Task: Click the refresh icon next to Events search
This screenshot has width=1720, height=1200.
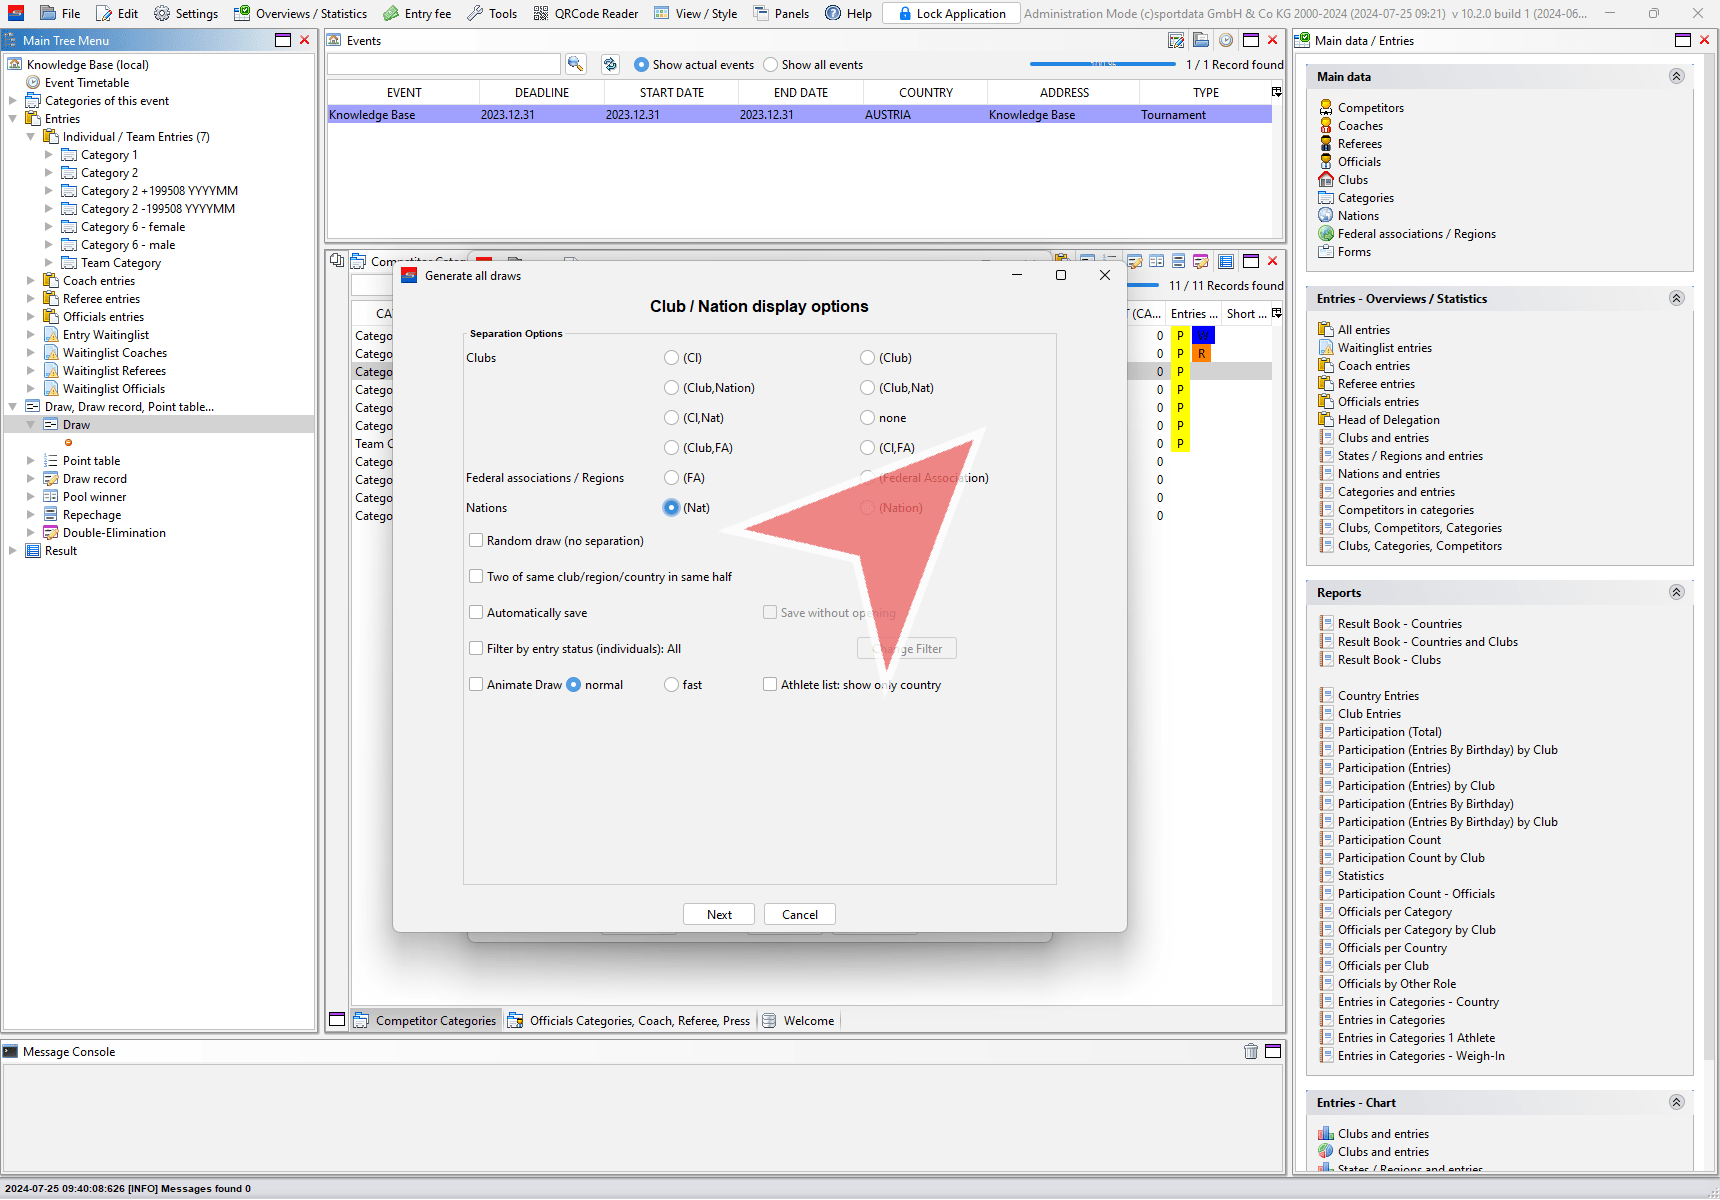Action: tap(610, 64)
